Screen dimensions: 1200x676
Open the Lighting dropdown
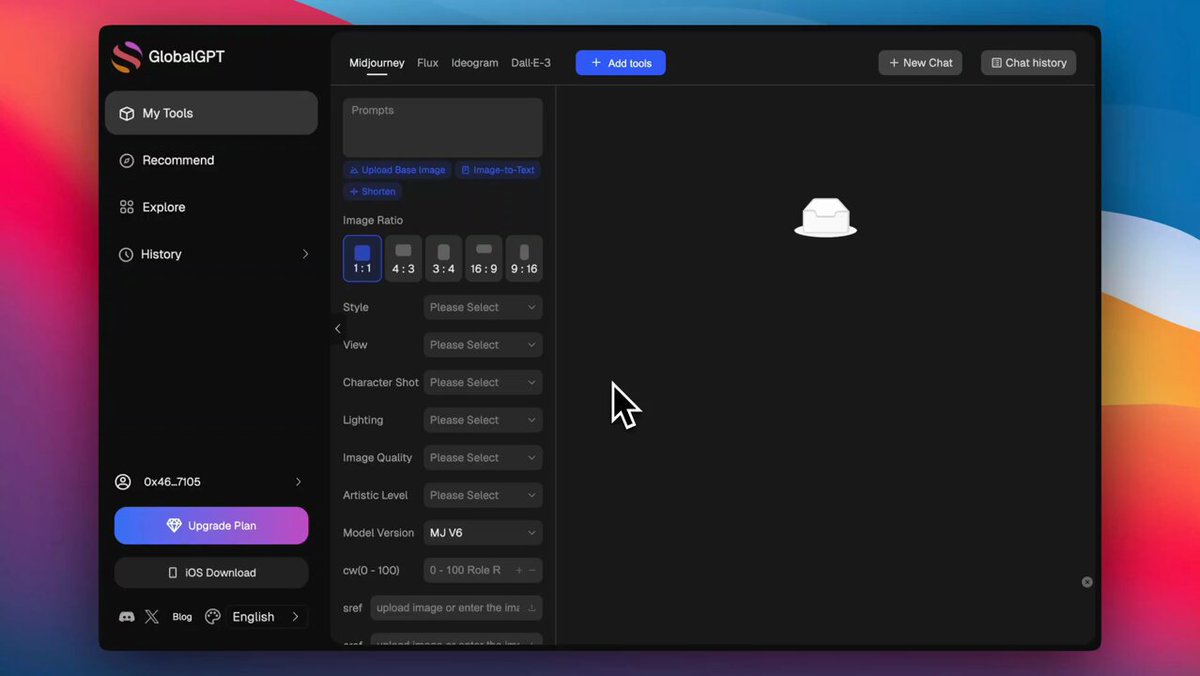483,420
